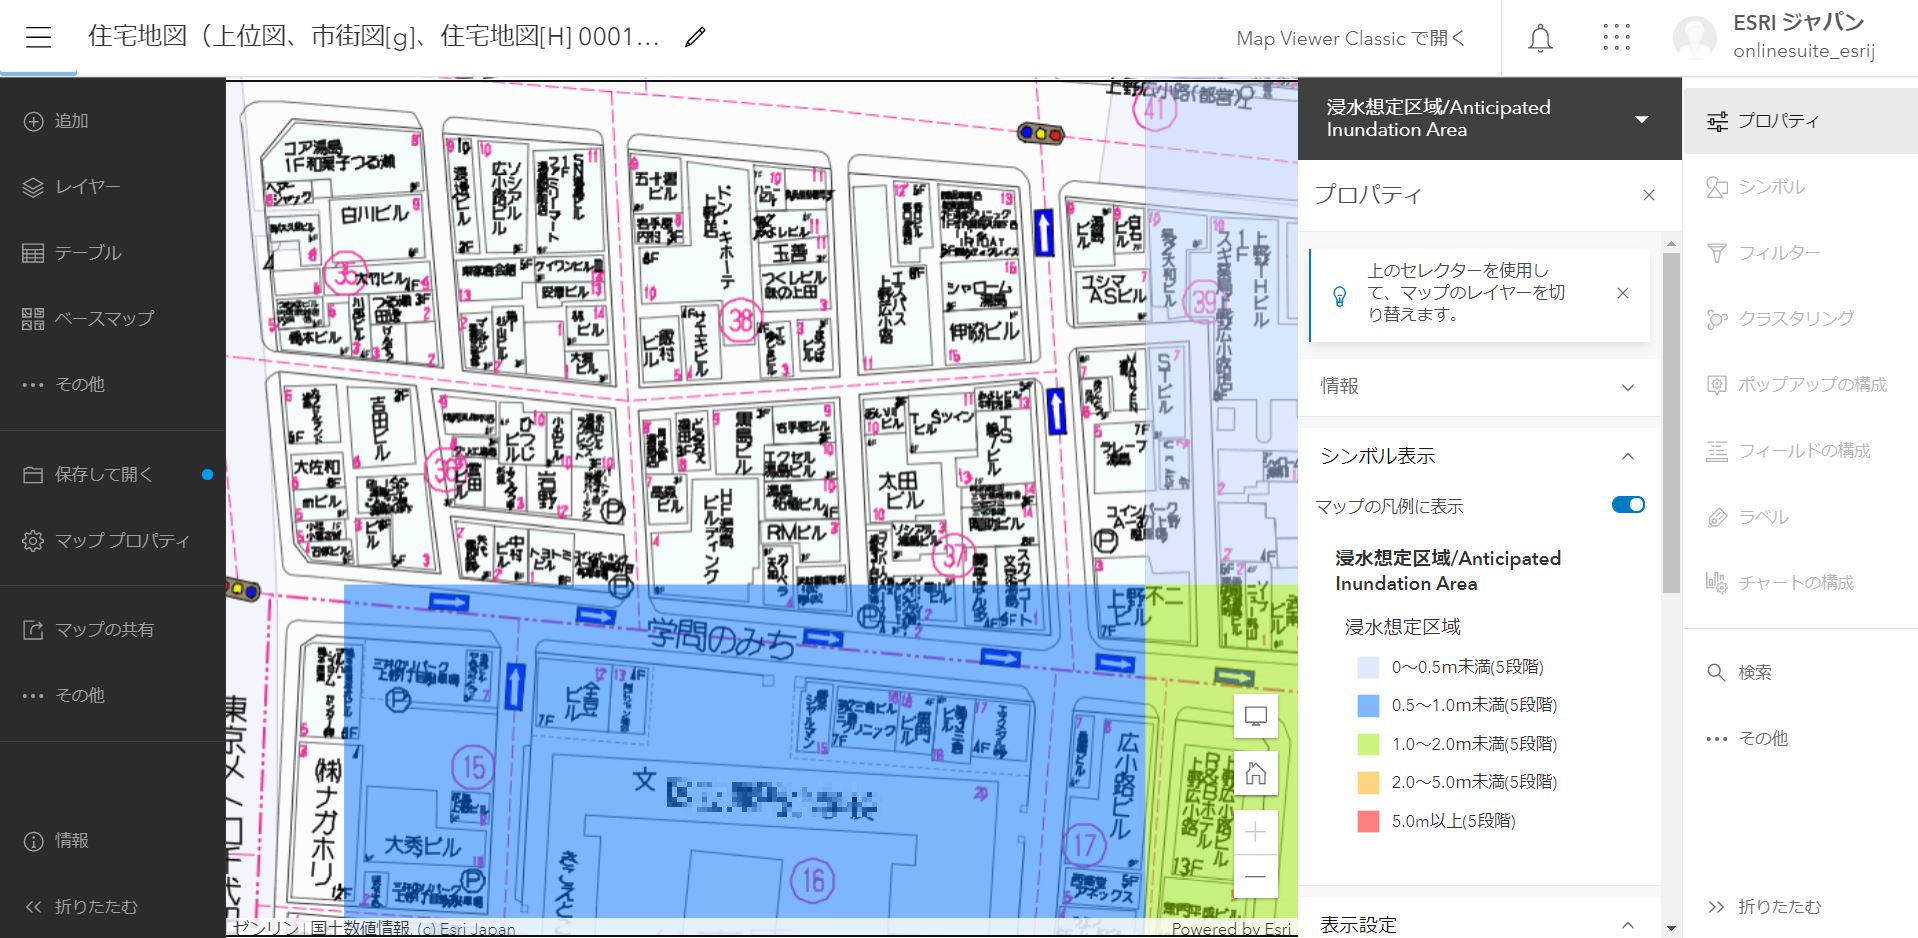Open the レイヤー panel
1918x938 pixels.
click(x=88, y=187)
